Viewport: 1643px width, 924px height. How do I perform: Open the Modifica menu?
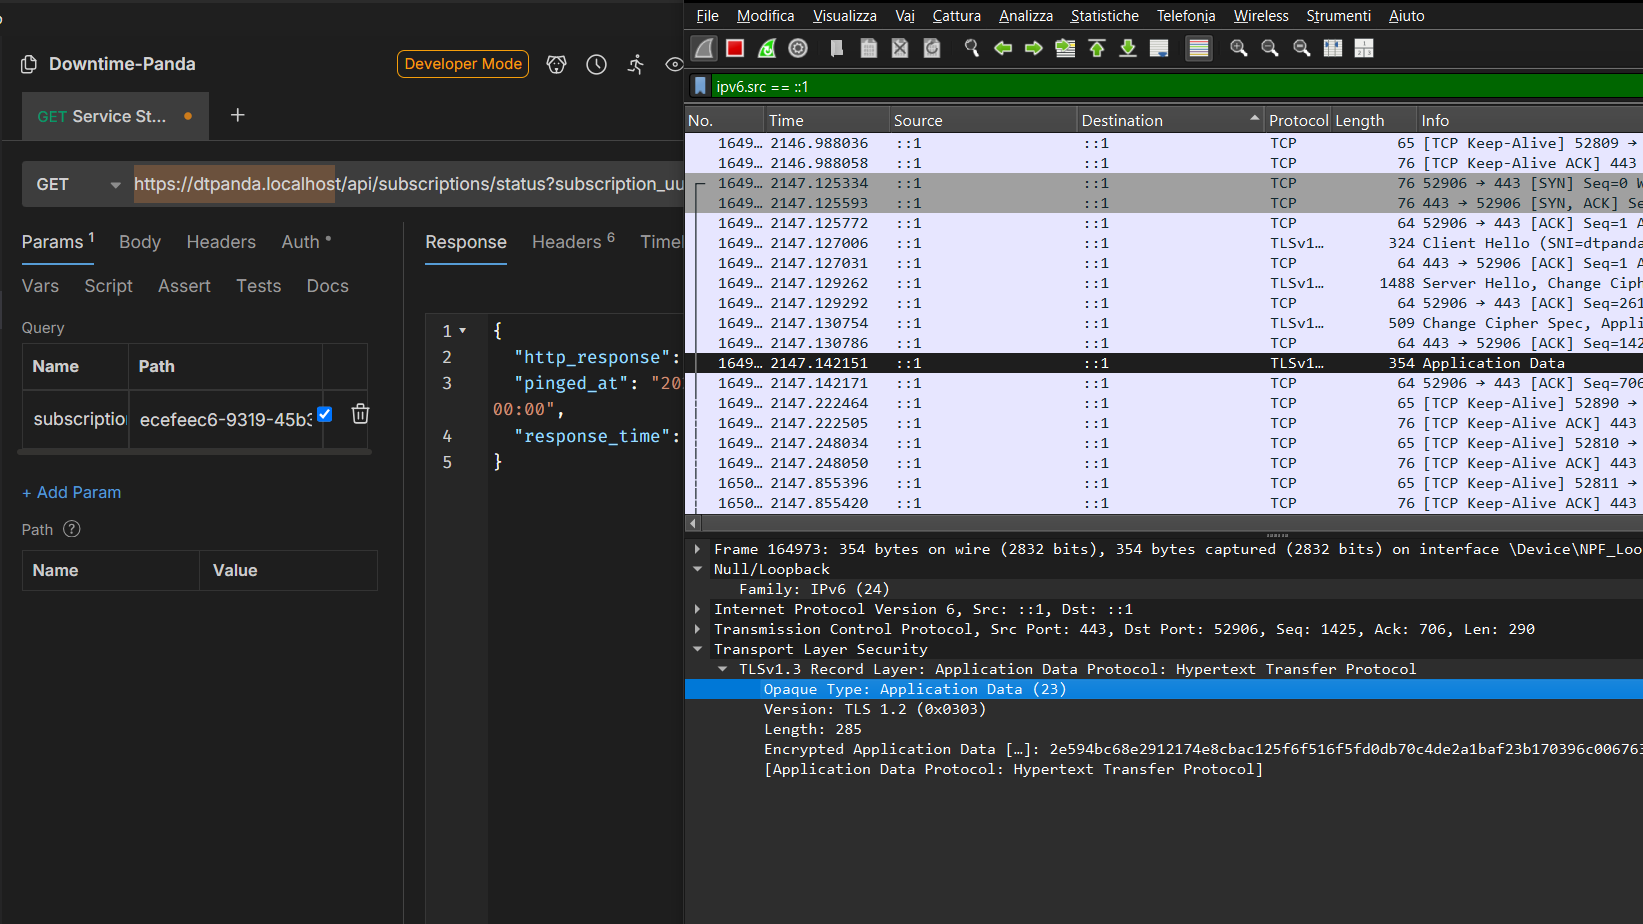(765, 16)
